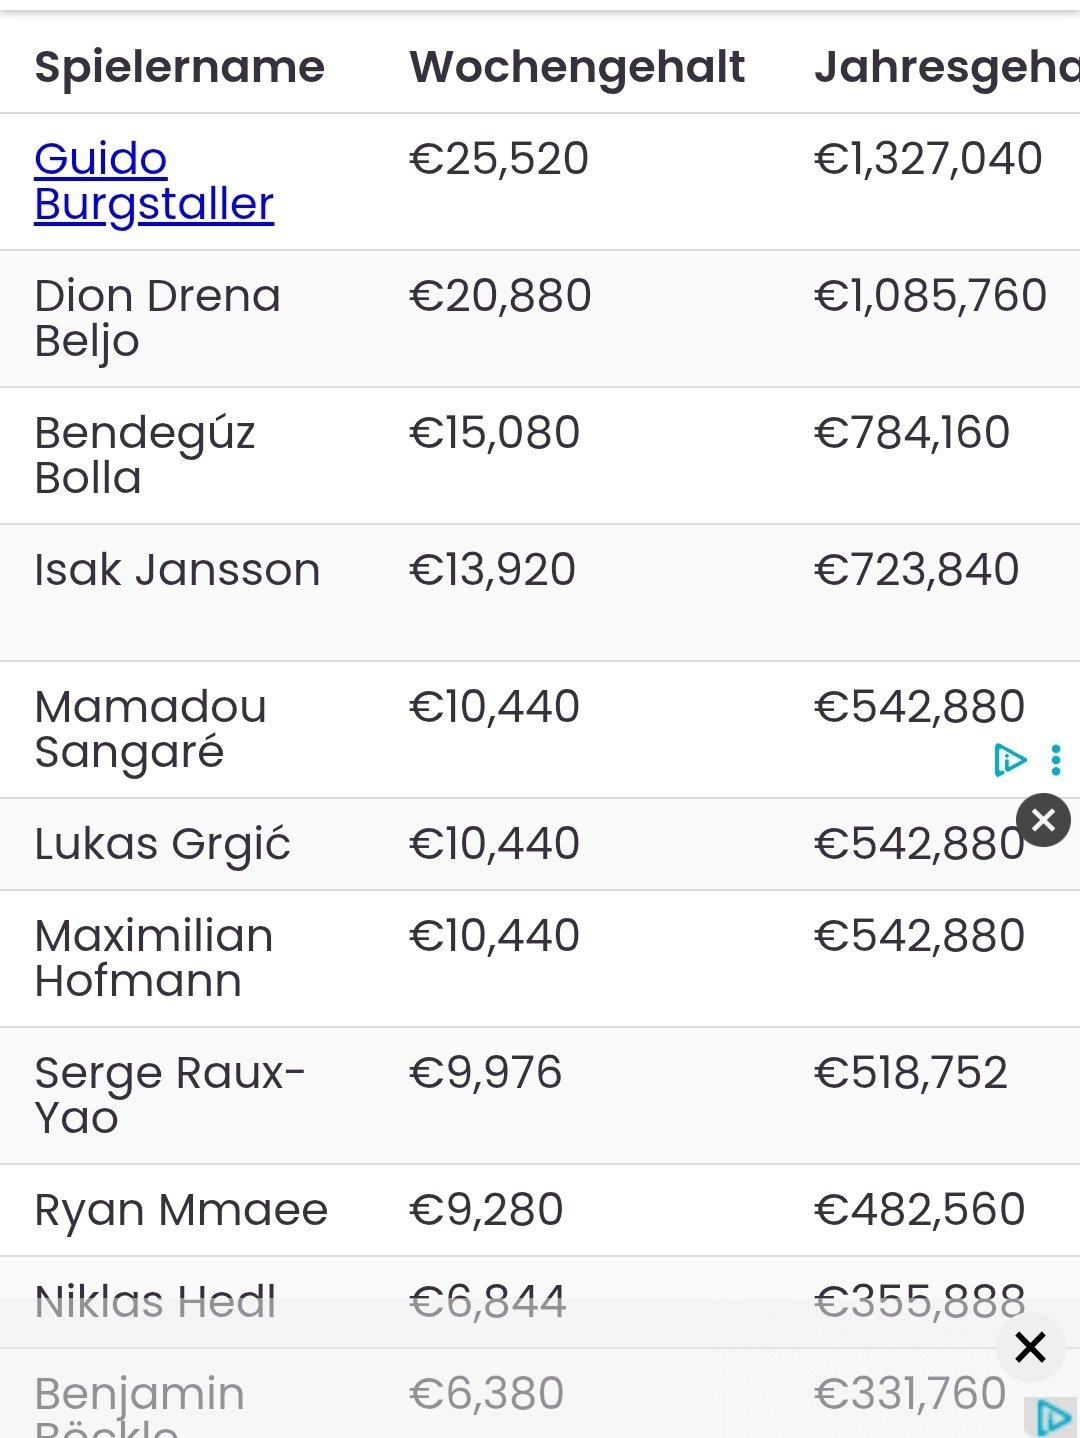Image resolution: width=1080 pixels, height=1438 pixels.
Task: Select Benjamin Böckle's weekly salary €6,380
Action: tap(487, 1394)
